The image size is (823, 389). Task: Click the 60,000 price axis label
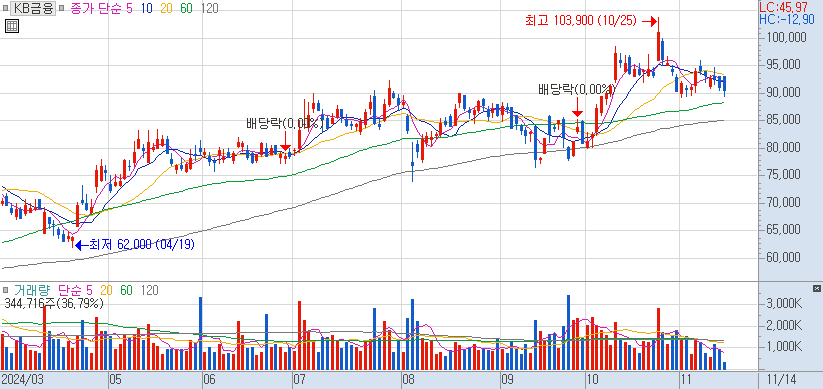pos(784,257)
